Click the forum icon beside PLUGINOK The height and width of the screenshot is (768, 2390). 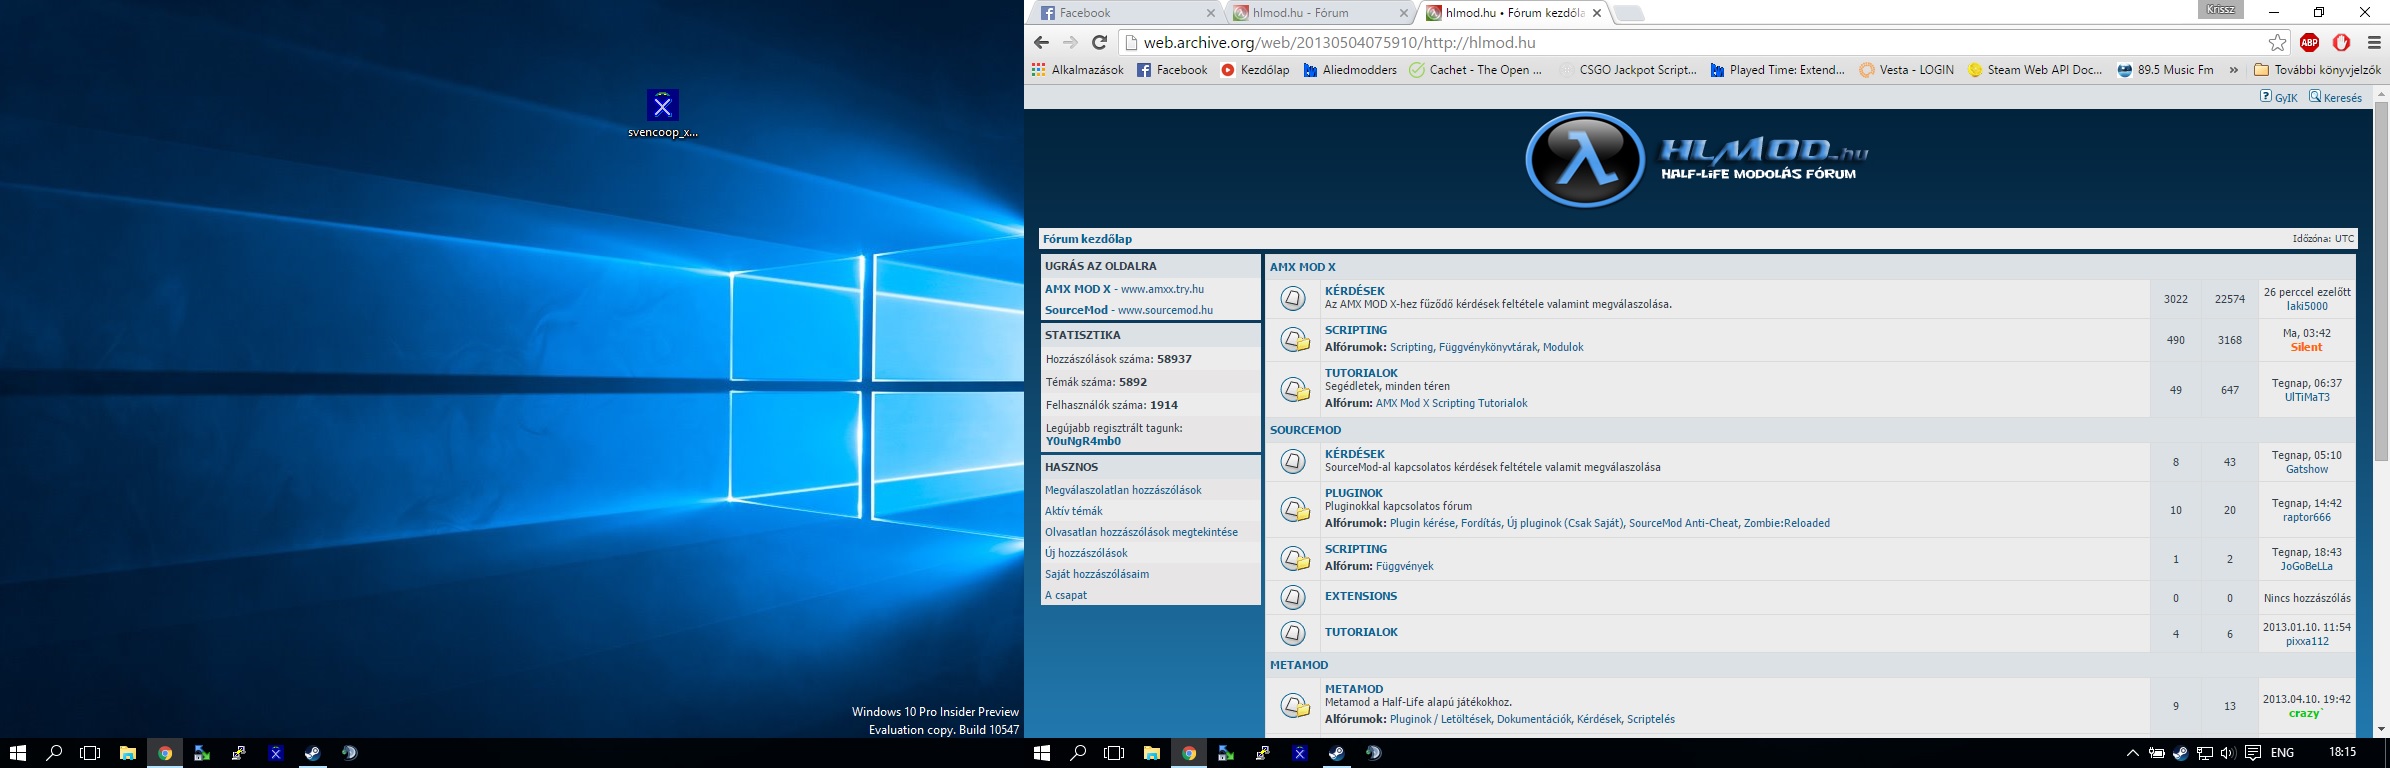coord(1294,510)
